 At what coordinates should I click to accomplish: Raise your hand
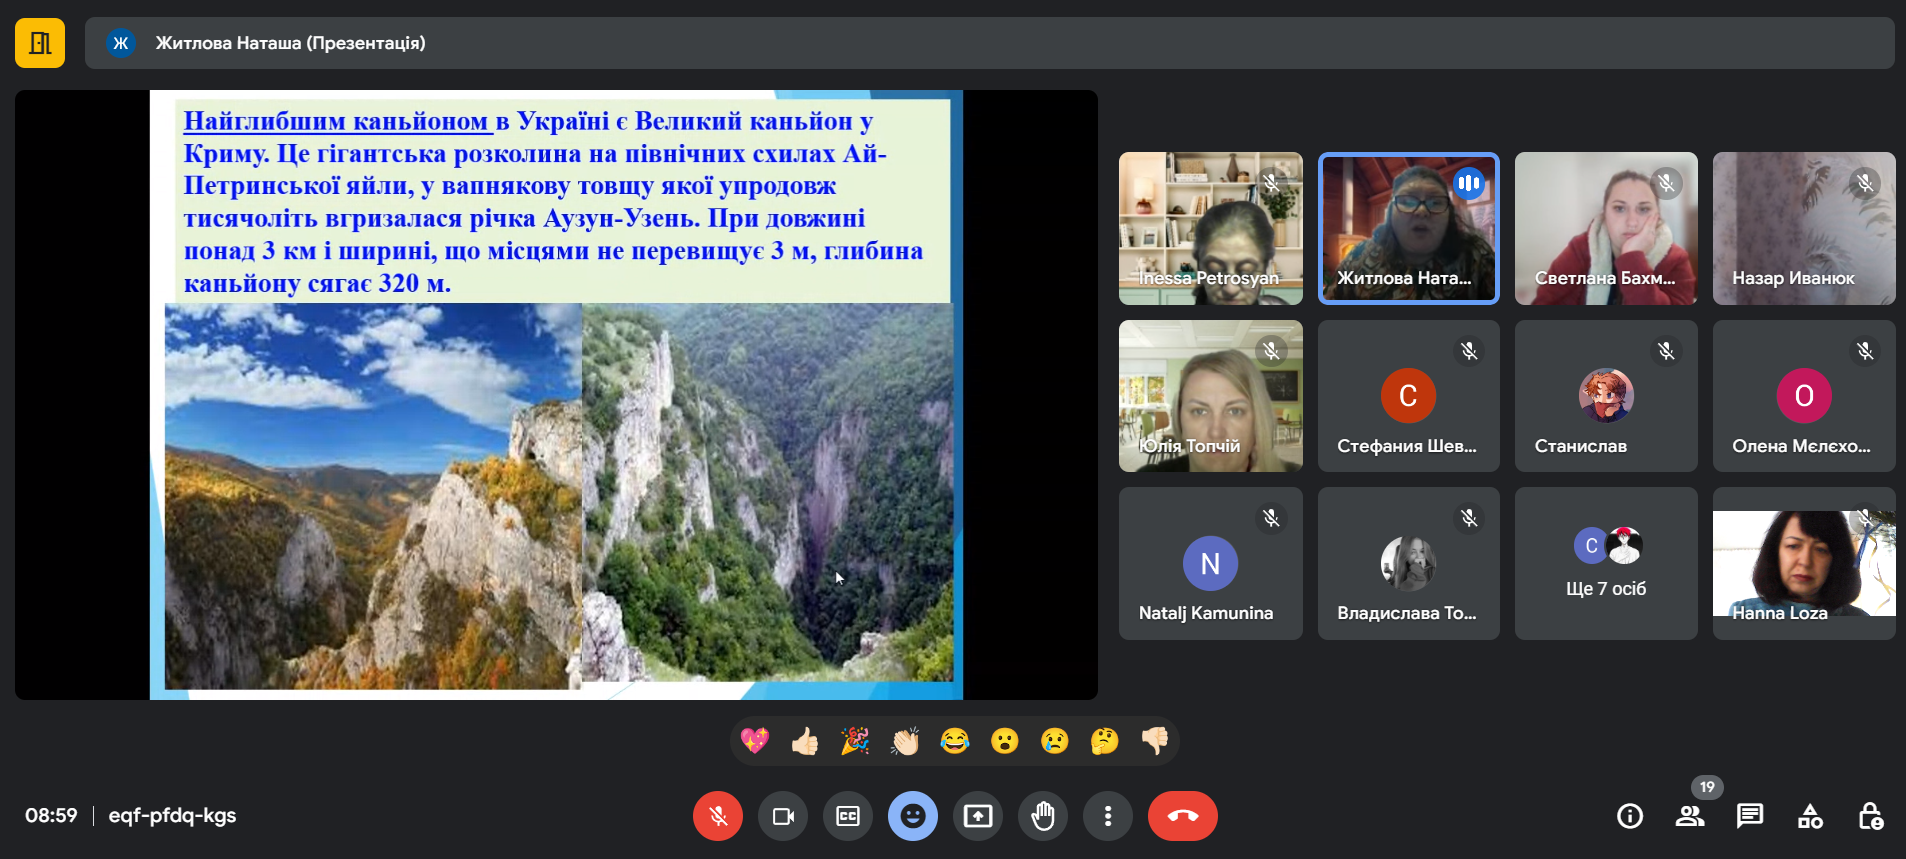pos(1043,816)
